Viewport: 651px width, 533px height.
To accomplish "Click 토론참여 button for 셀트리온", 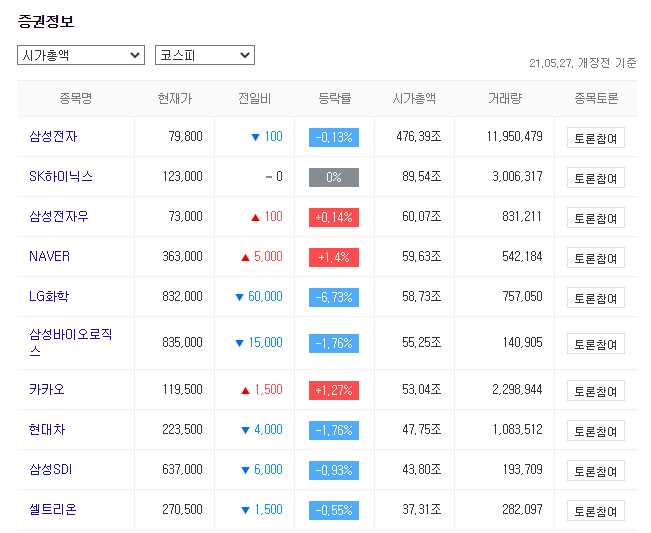I will (596, 511).
